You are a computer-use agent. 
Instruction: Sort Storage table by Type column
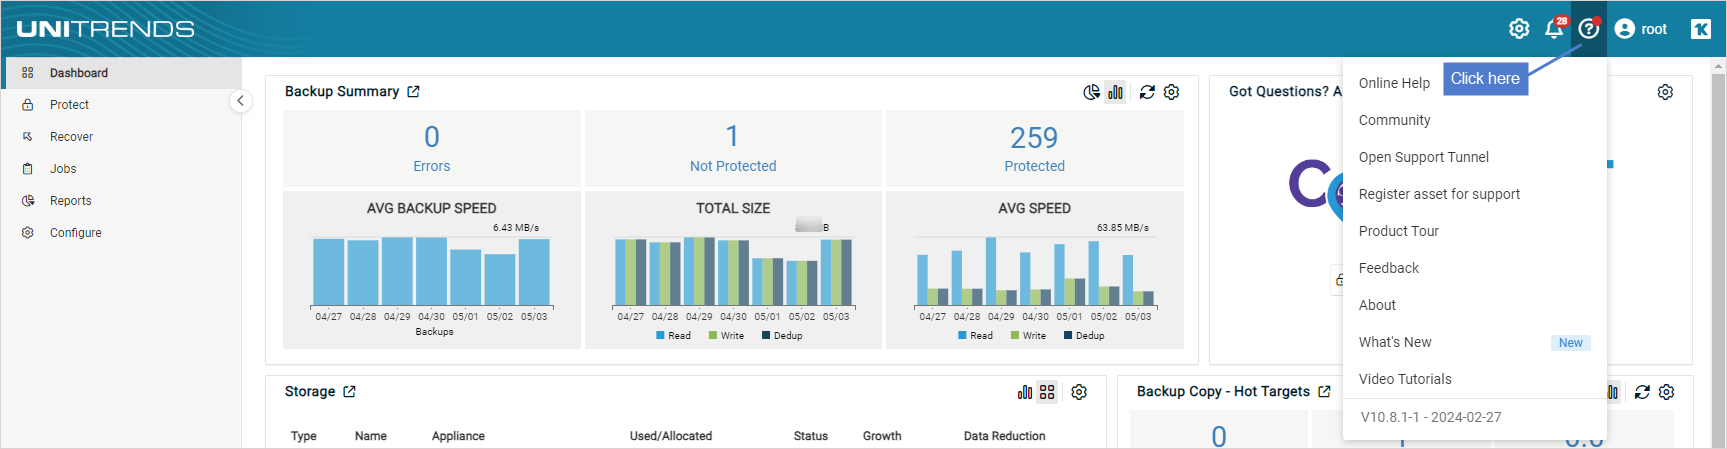pyautogui.click(x=304, y=436)
